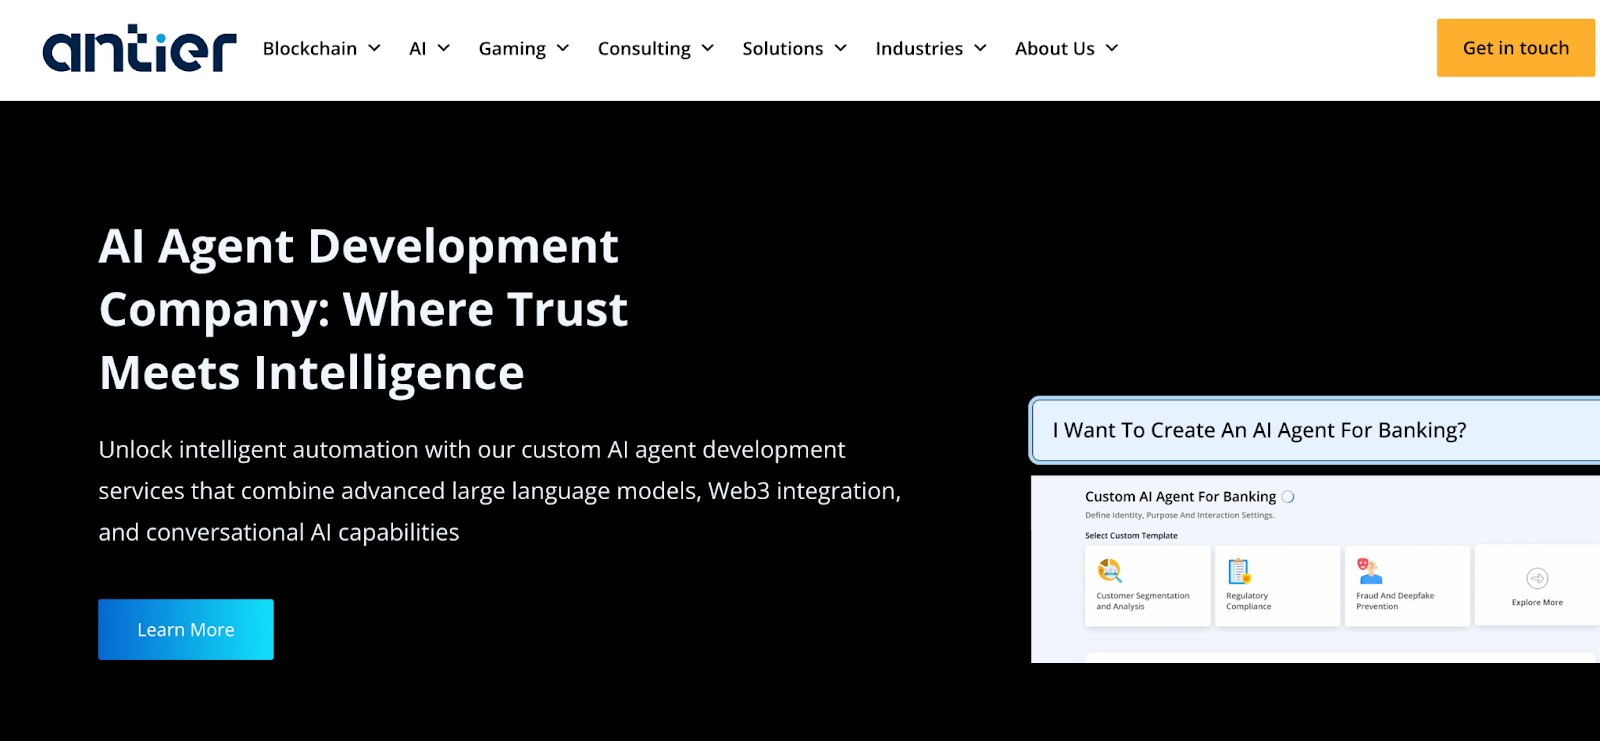Click the Customer Segmentation and Analysis label
This screenshot has height=741, width=1600.
click(1143, 601)
